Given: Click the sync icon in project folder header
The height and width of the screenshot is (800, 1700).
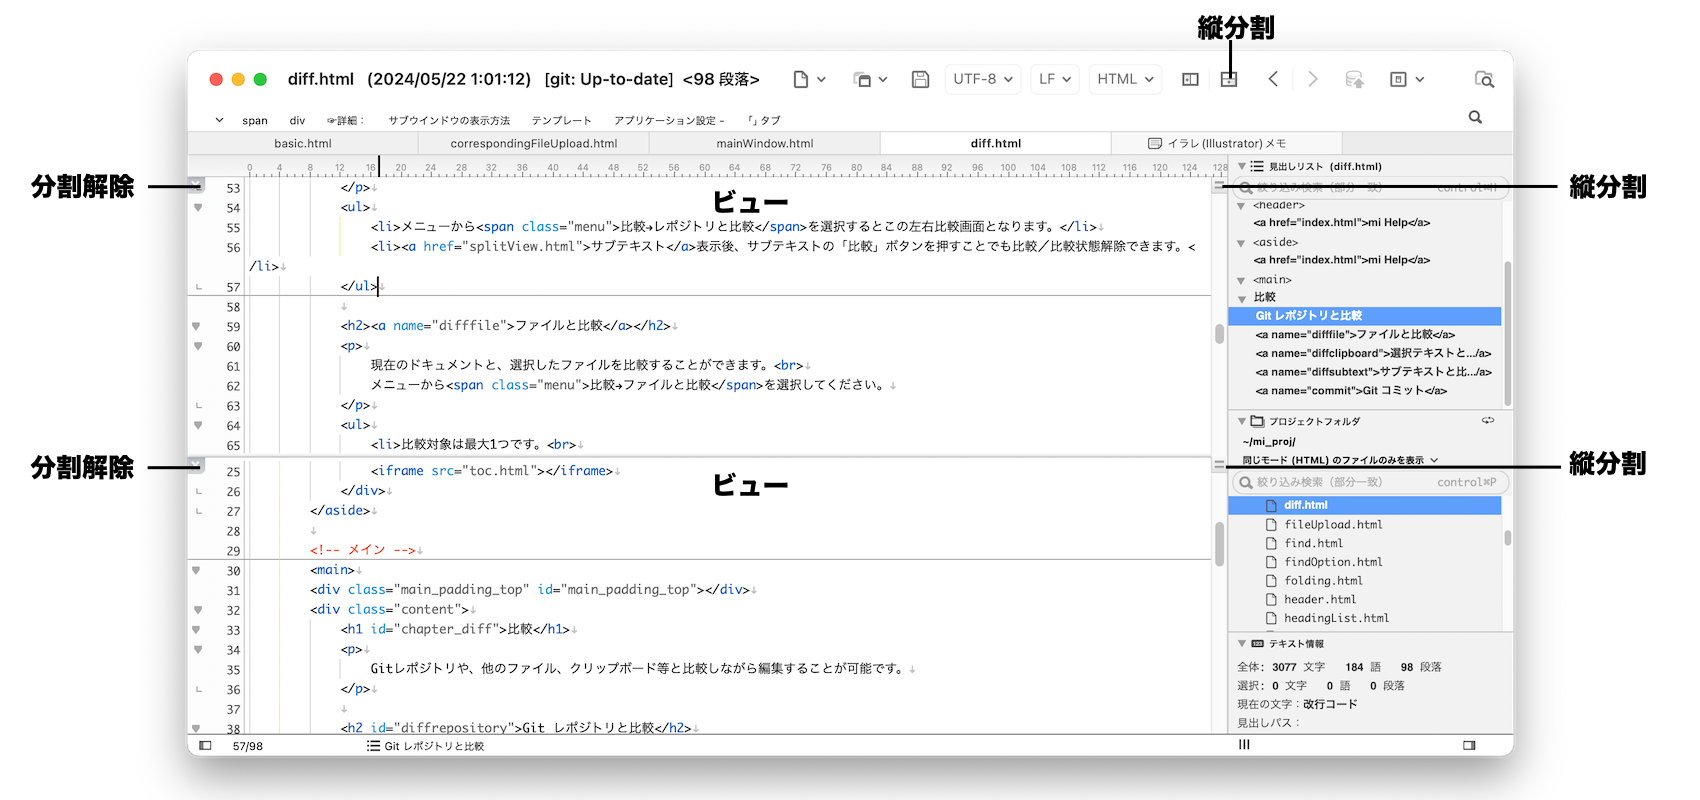Looking at the screenshot, I should pos(1488,421).
